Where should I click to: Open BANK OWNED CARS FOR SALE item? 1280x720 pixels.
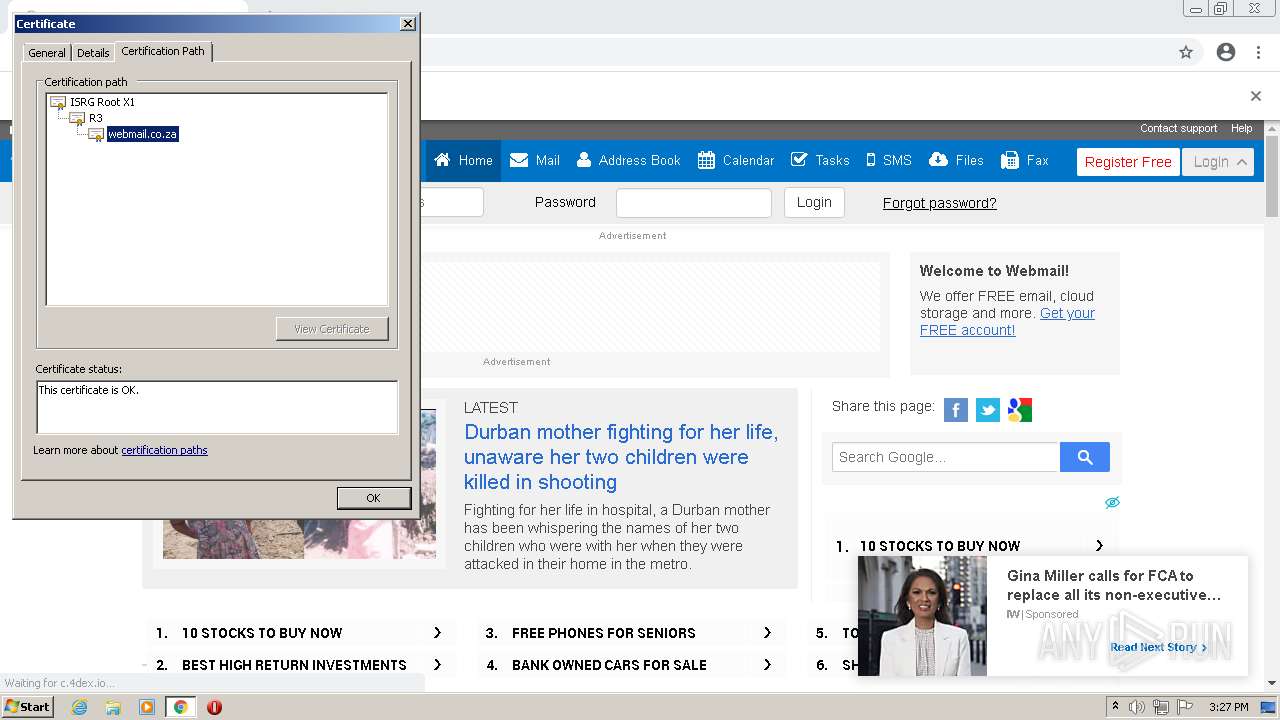[x=609, y=665]
